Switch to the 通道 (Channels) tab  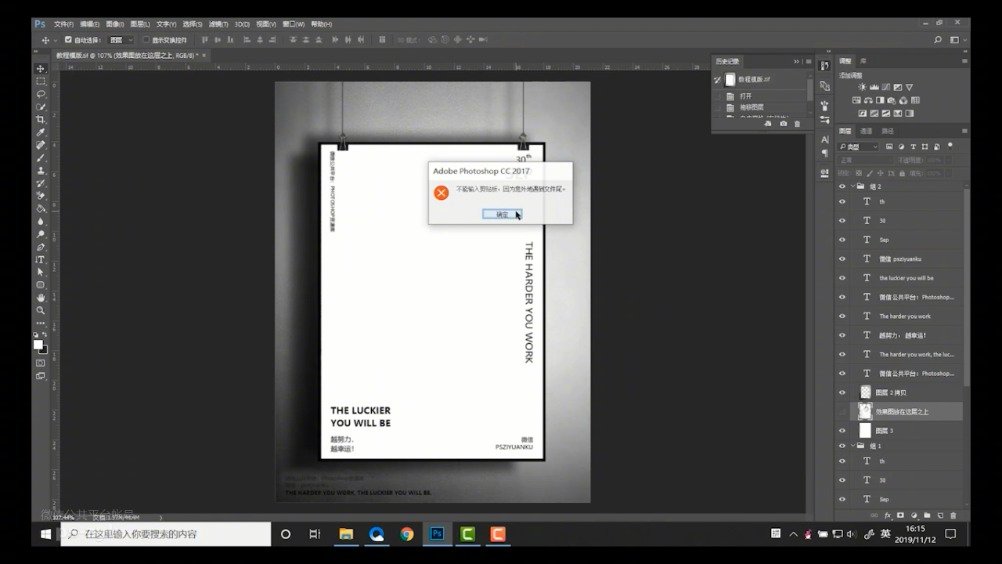click(x=866, y=131)
